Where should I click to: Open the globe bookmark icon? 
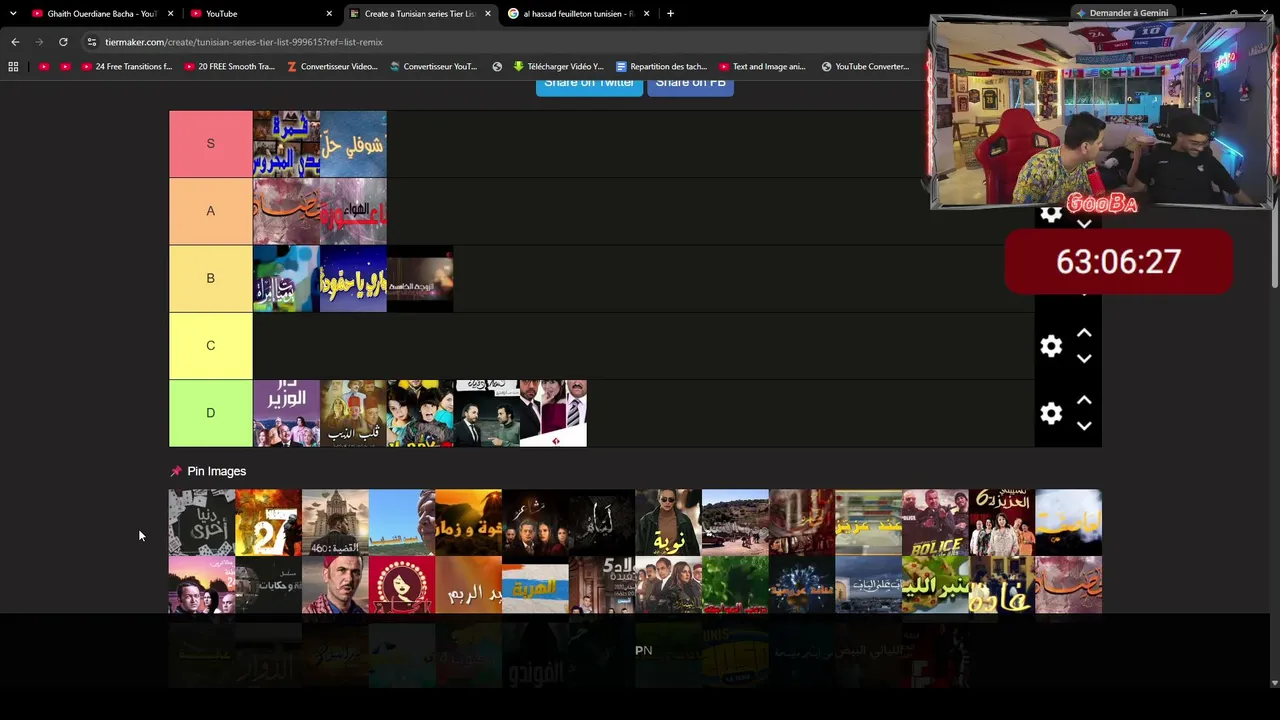coord(497,67)
